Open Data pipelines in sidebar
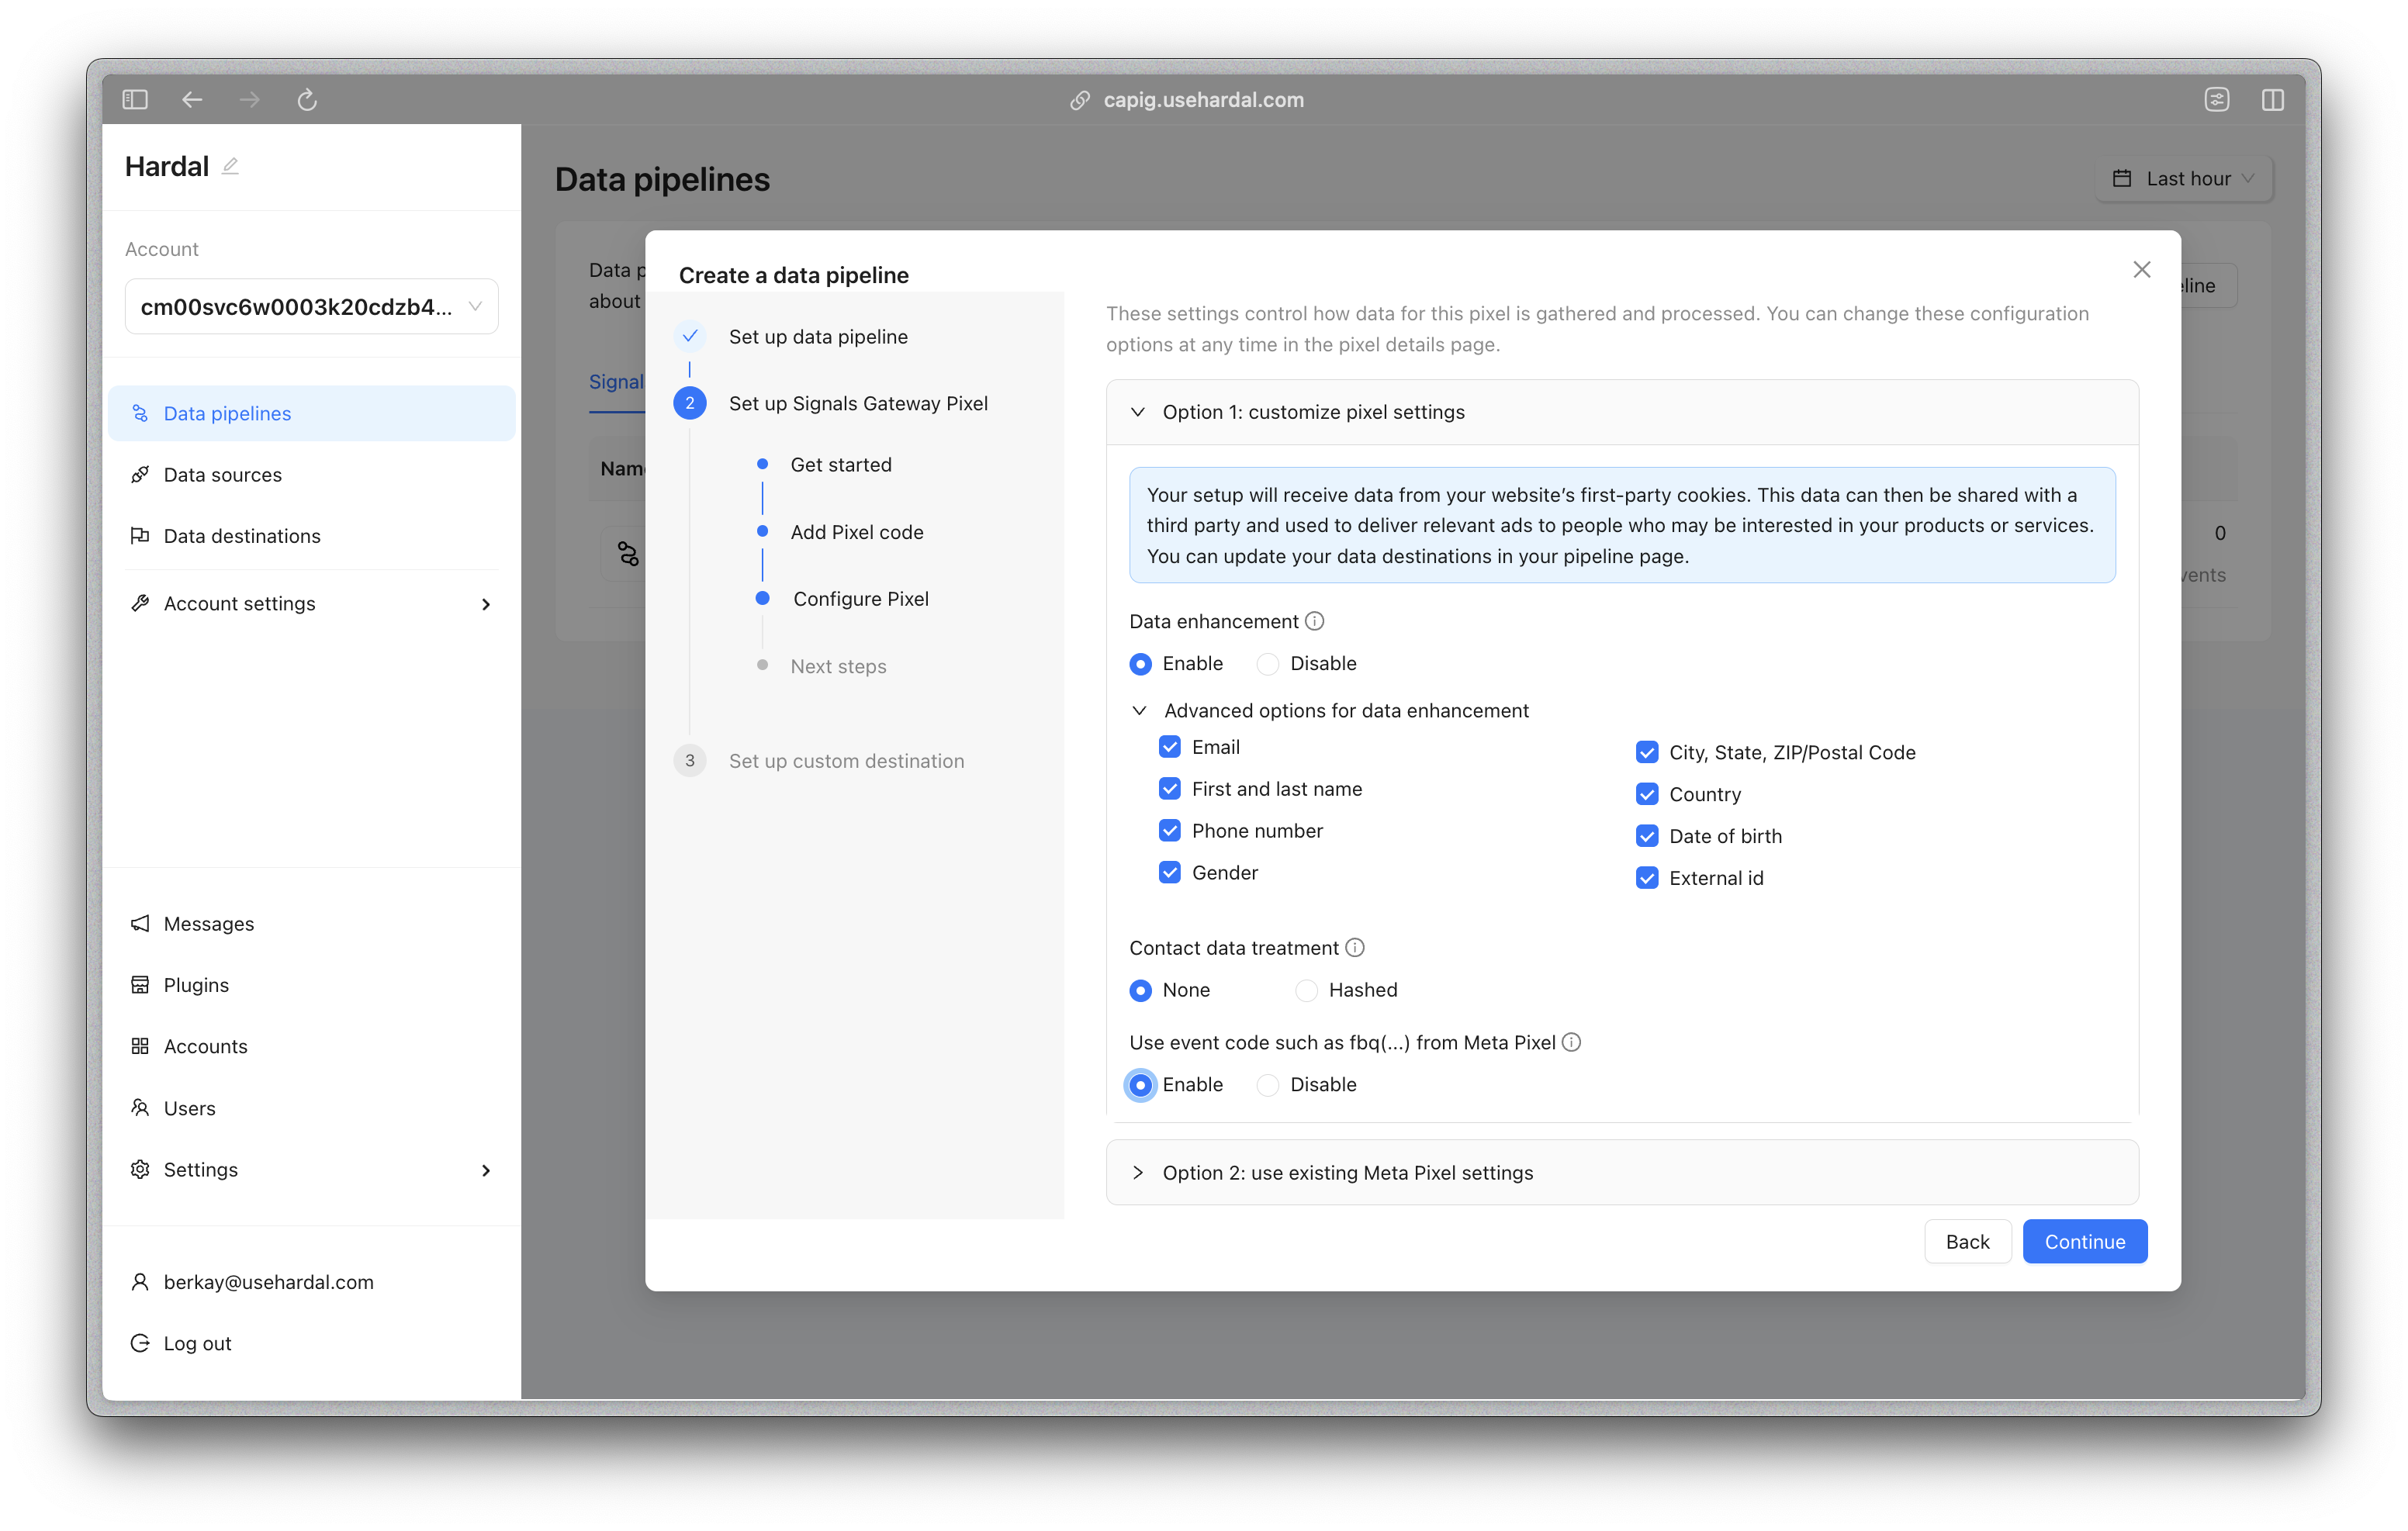Image resolution: width=2408 pixels, height=1531 pixels. pos(311,413)
